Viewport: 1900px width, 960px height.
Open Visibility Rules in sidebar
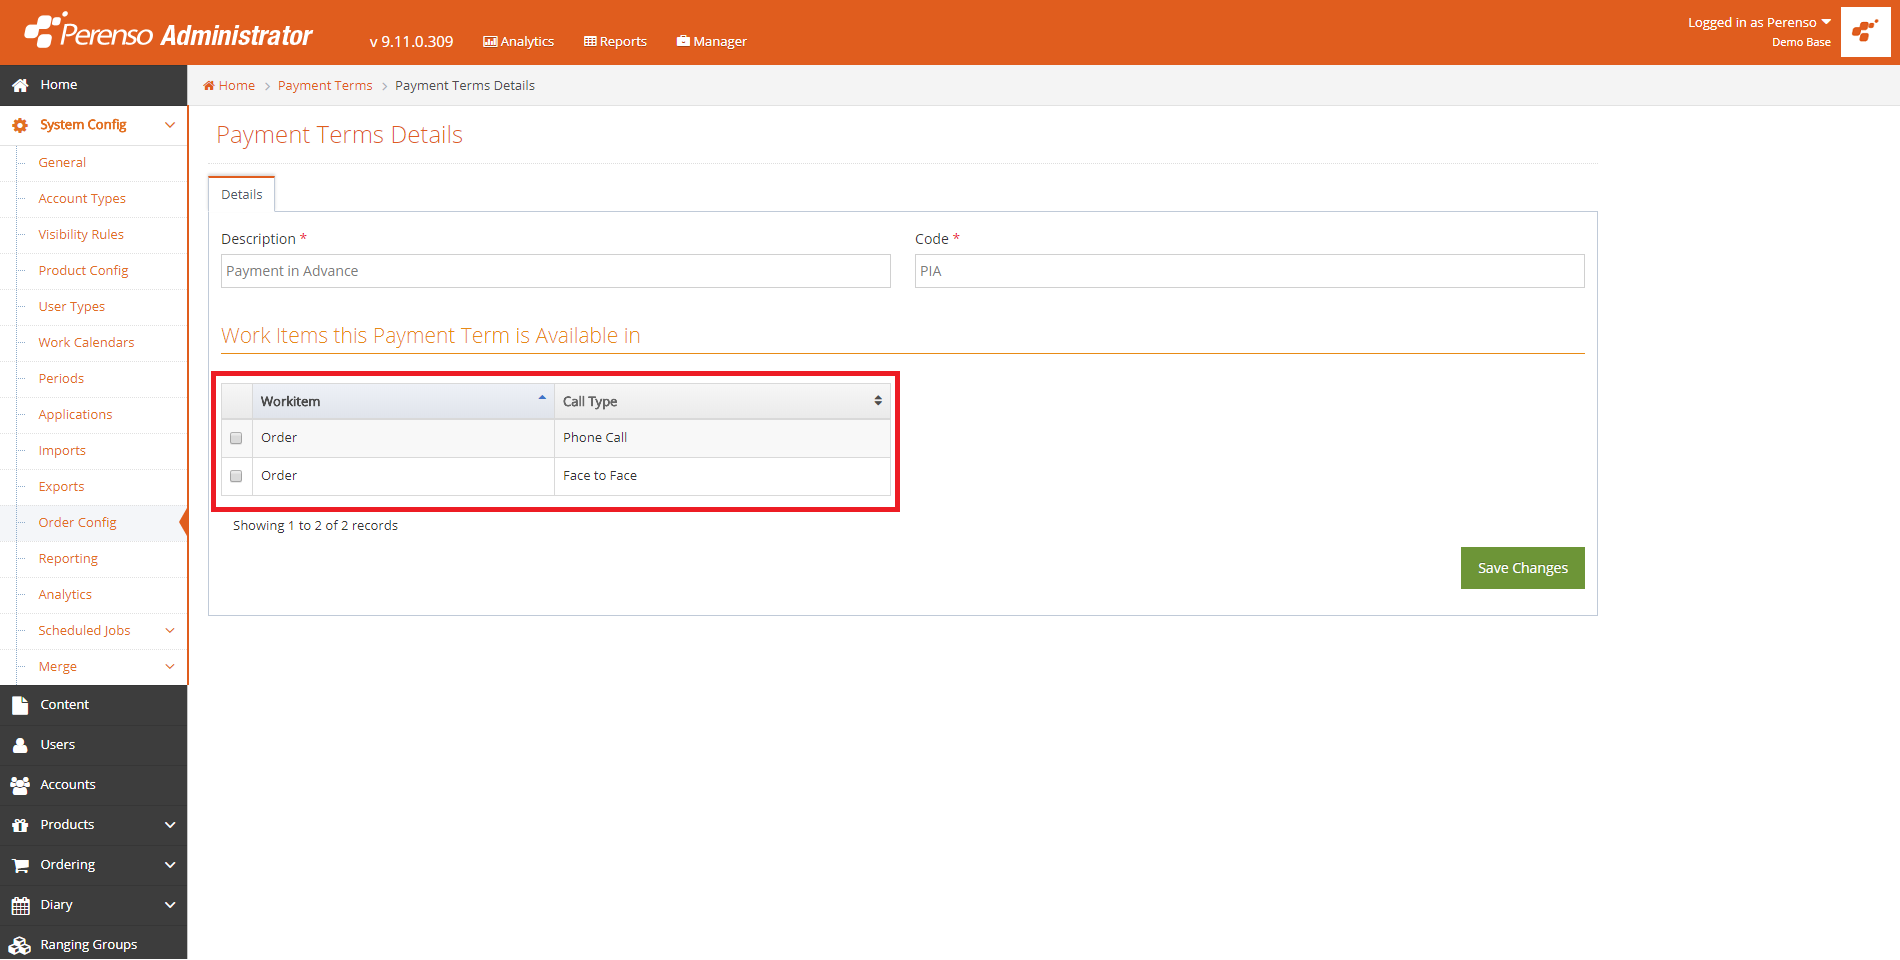tap(81, 234)
